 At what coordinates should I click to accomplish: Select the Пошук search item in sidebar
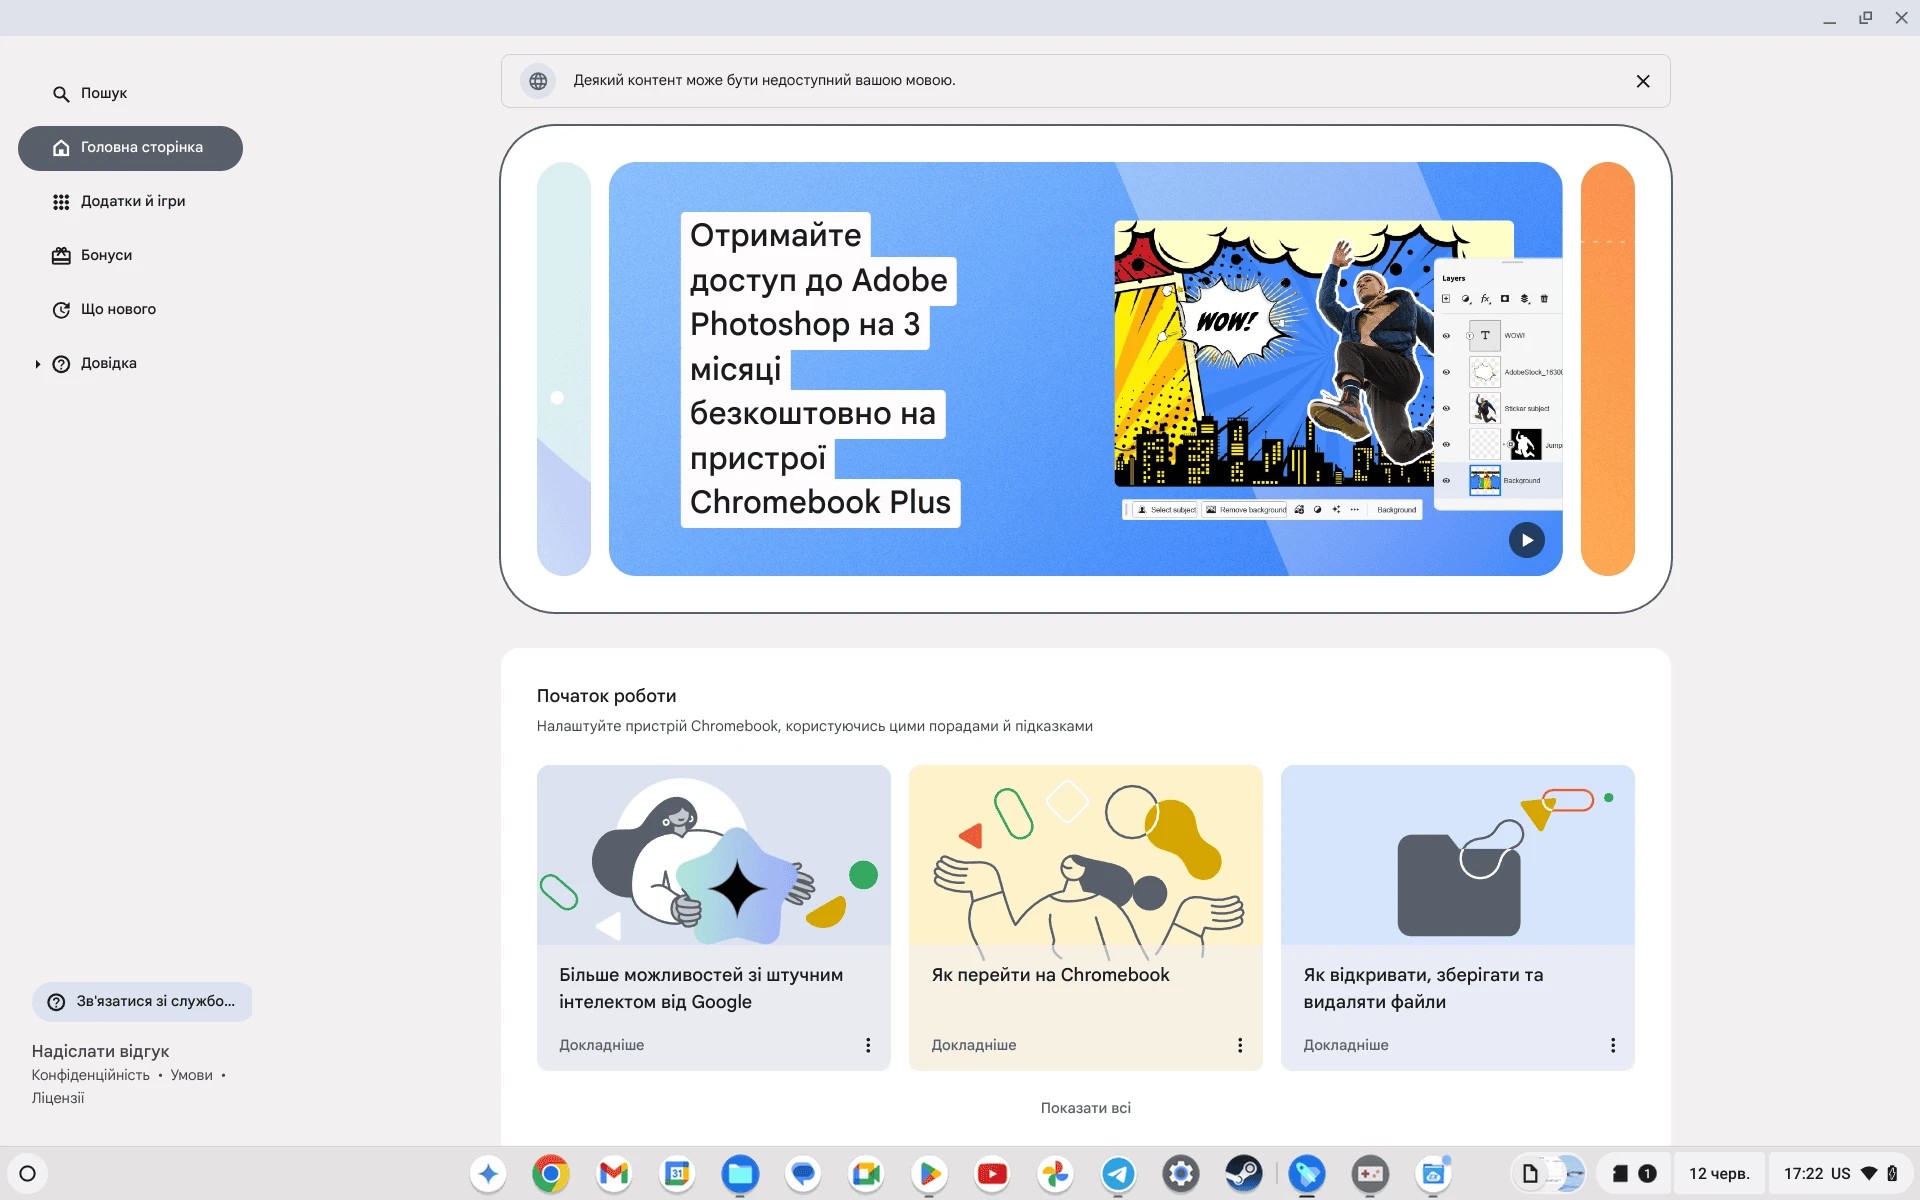pos(103,93)
